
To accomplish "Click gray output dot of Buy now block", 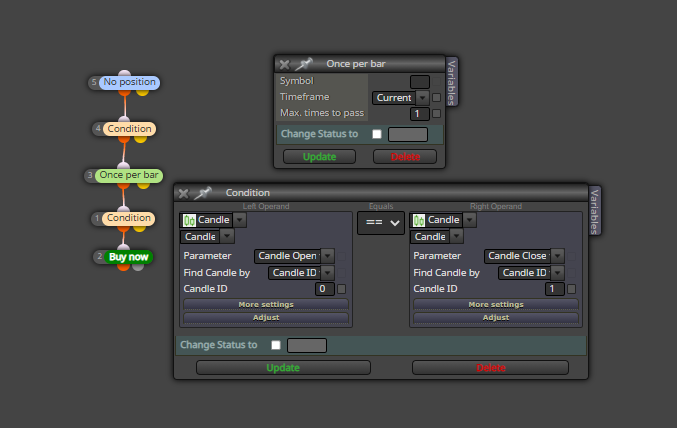I will [x=138, y=267].
